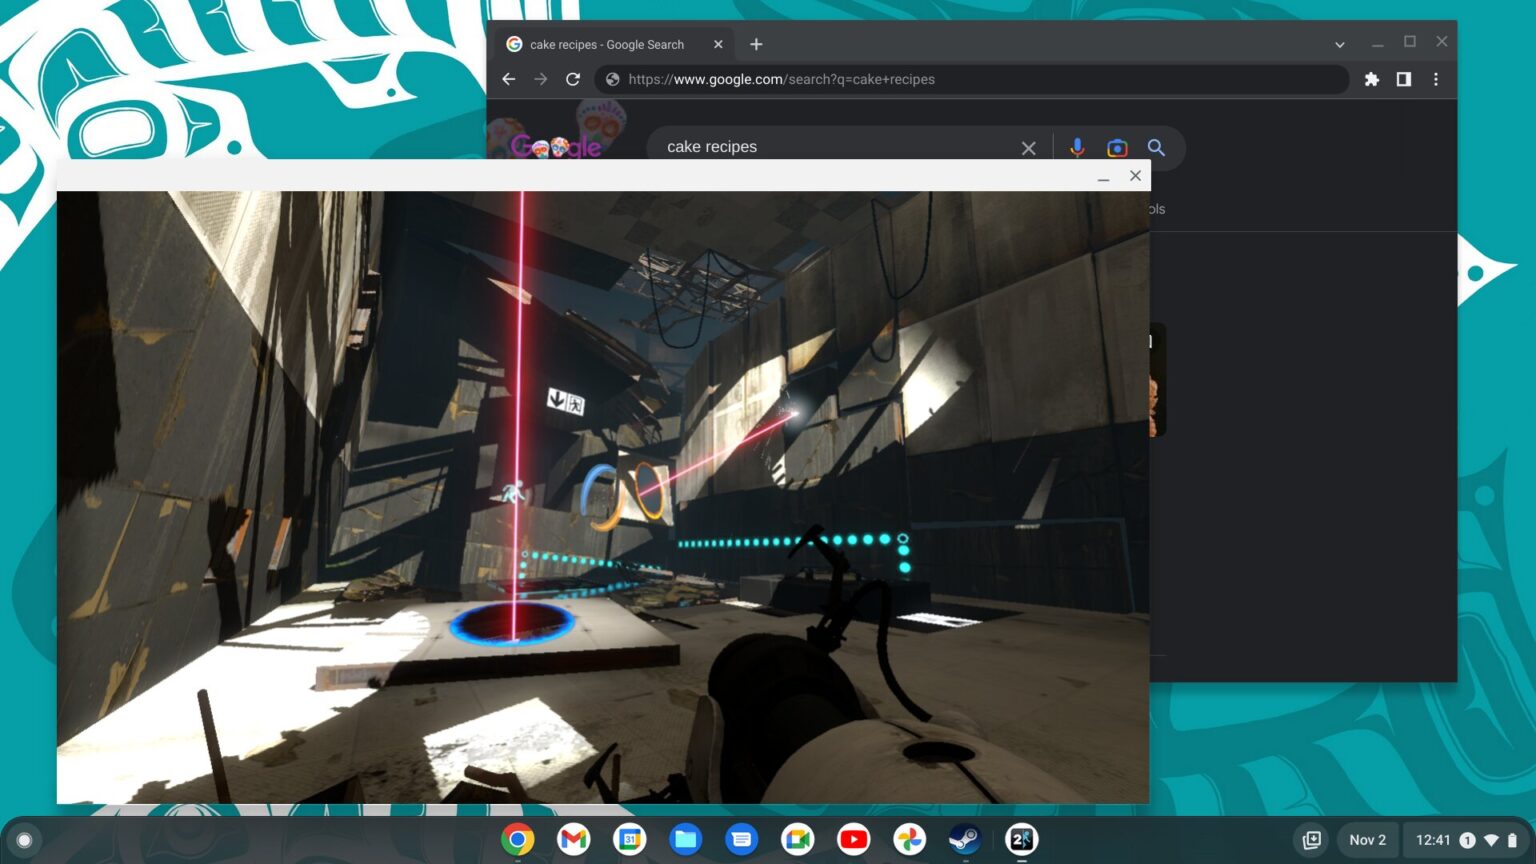Clear the cake recipes search query
The width and height of the screenshot is (1536, 864).
pos(1028,147)
